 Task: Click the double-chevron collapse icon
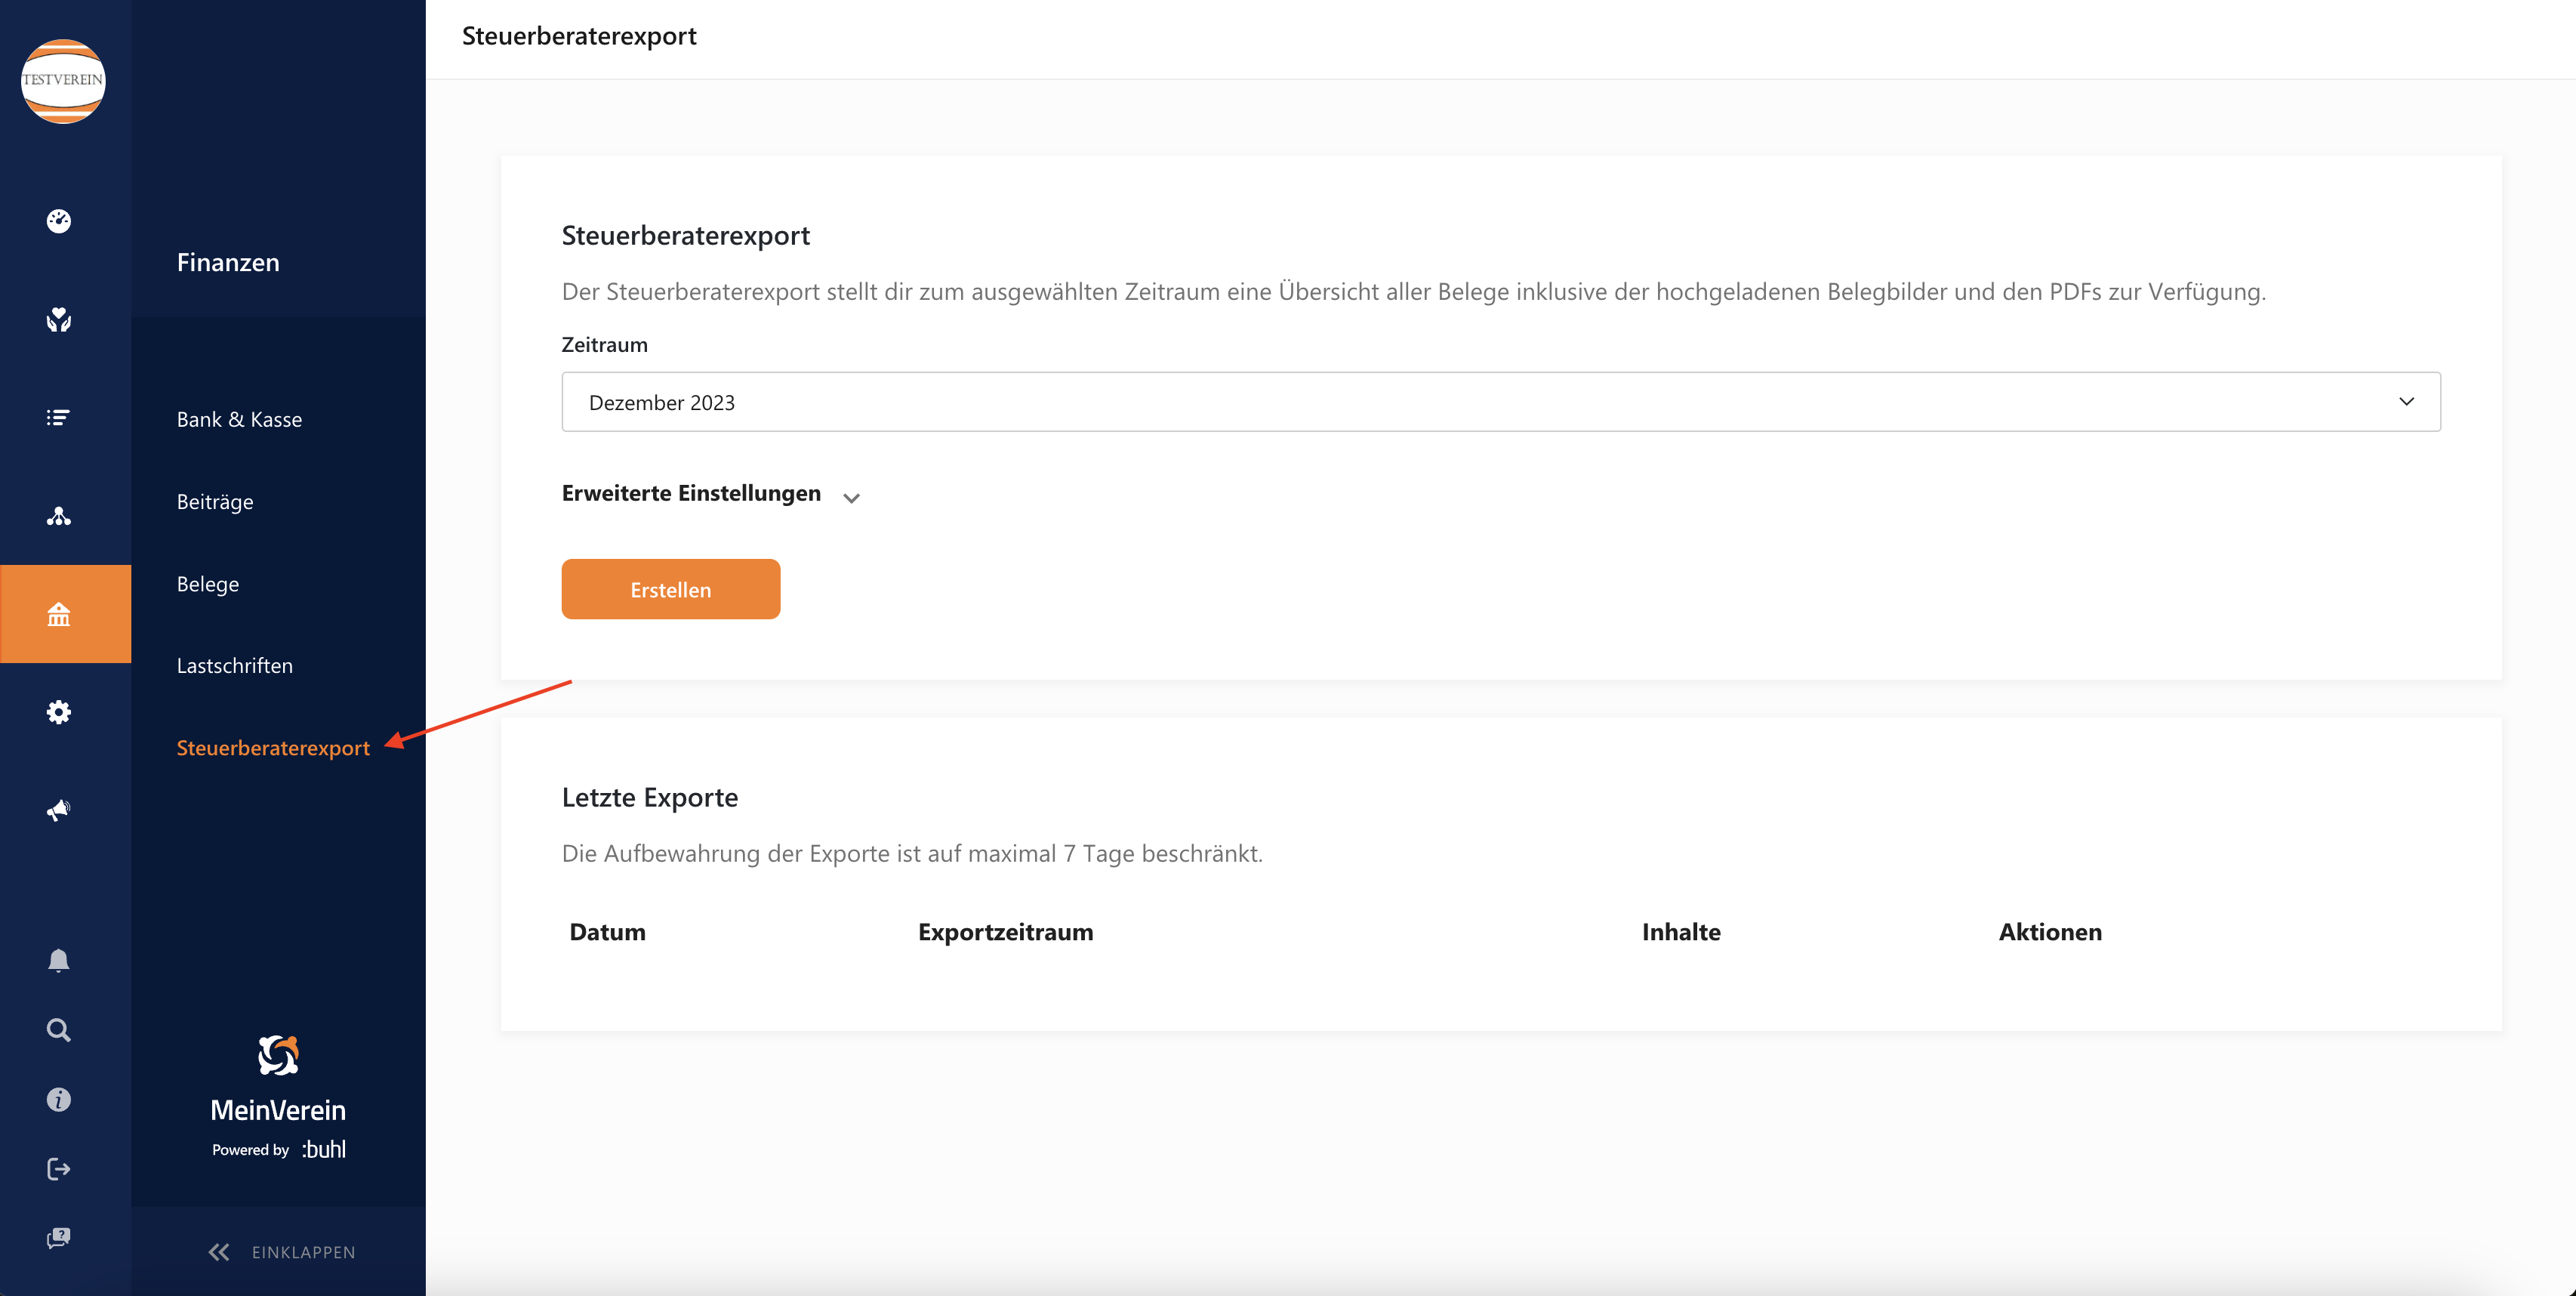[219, 1252]
